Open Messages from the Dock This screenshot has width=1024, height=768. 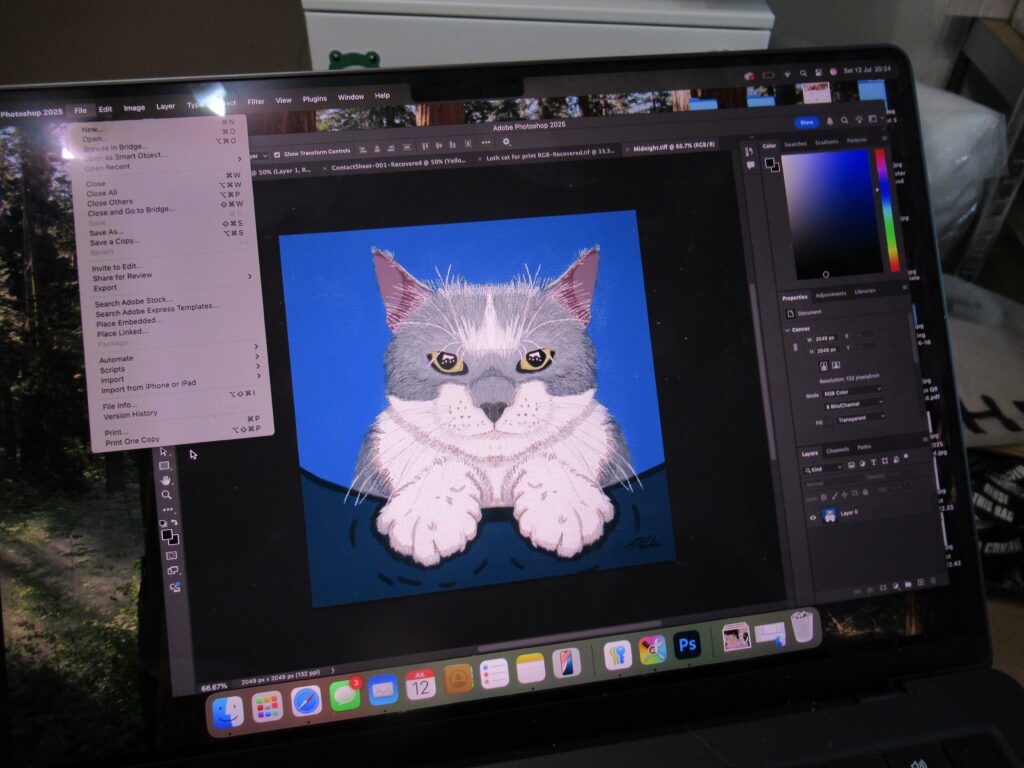click(x=345, y=696)
